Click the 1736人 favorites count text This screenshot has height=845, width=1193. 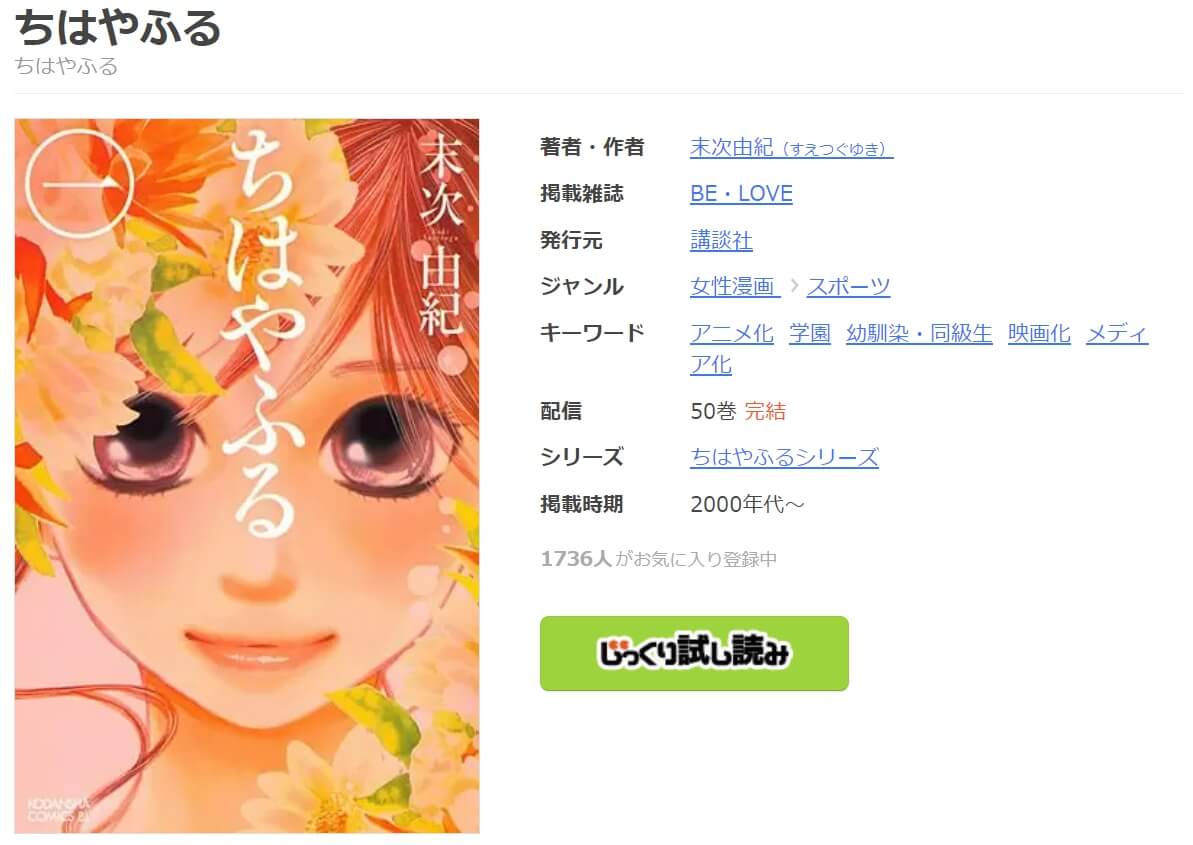click(x=576, y=559)
